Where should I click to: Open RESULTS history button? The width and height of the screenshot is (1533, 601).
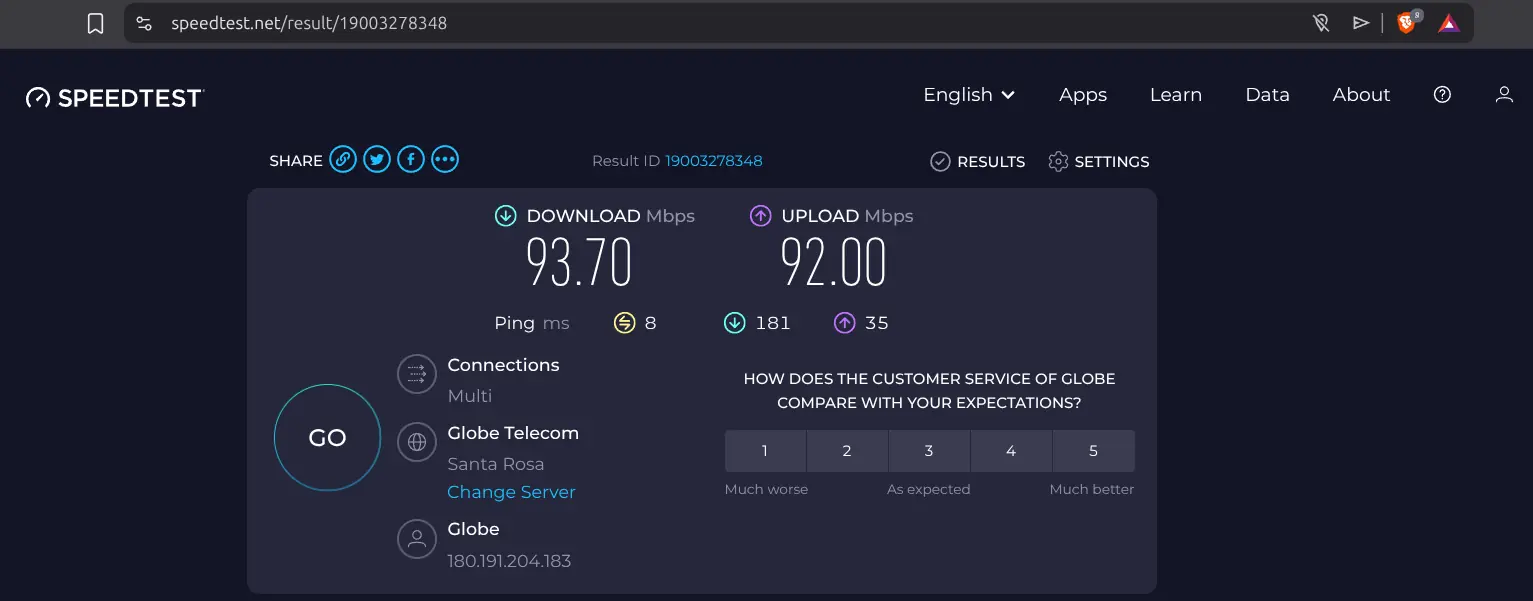pos(977,161)
